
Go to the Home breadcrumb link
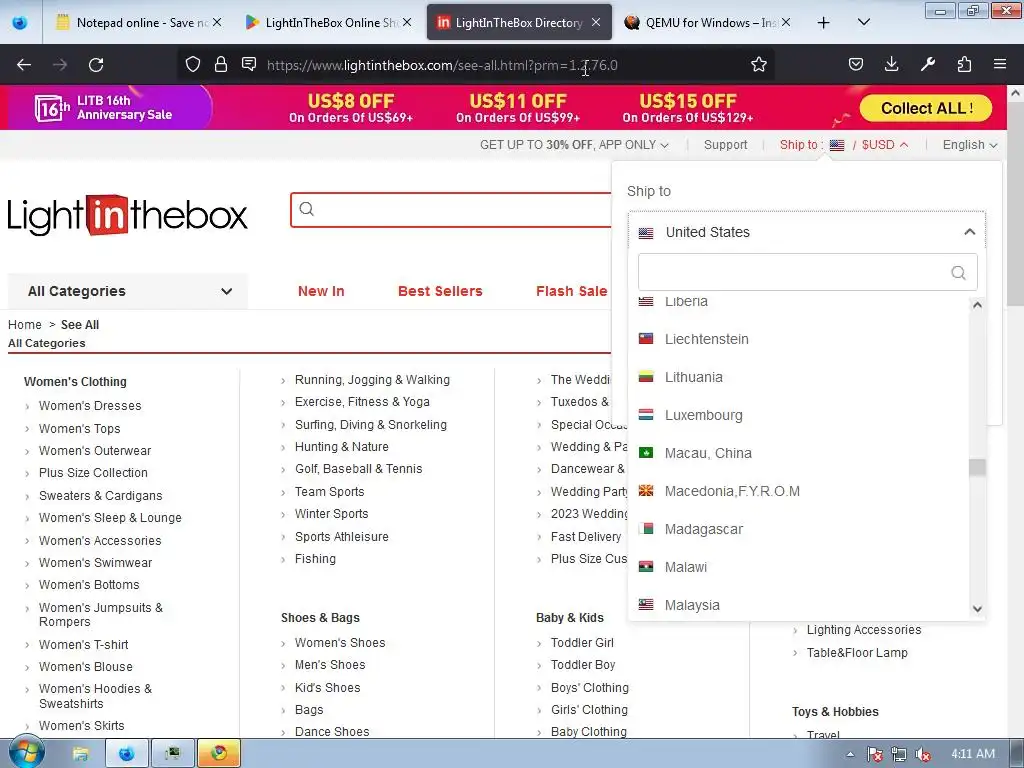click(25, 325)
